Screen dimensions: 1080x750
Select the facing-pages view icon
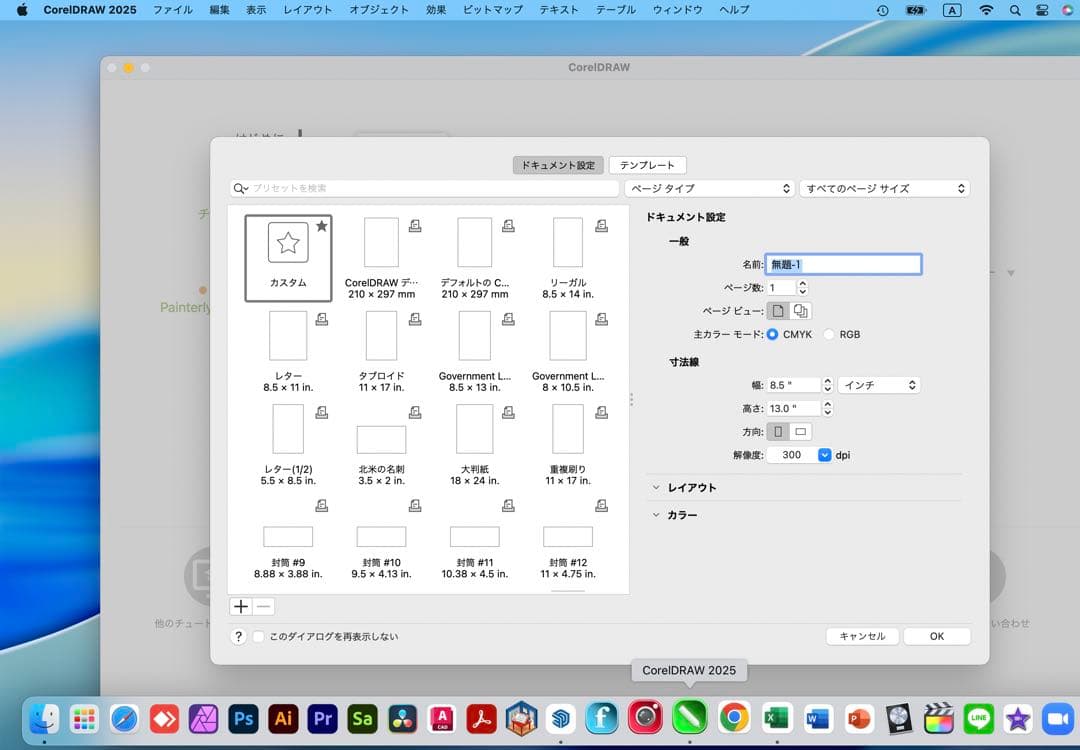798,310
